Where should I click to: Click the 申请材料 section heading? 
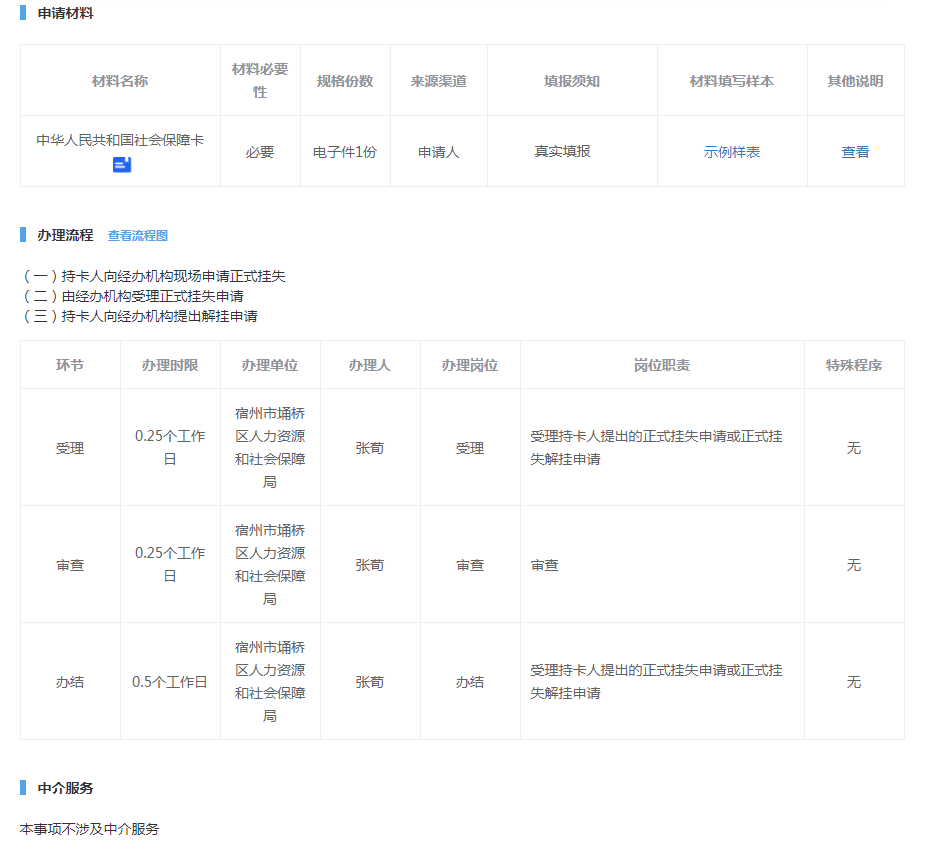tap(65, 14)
